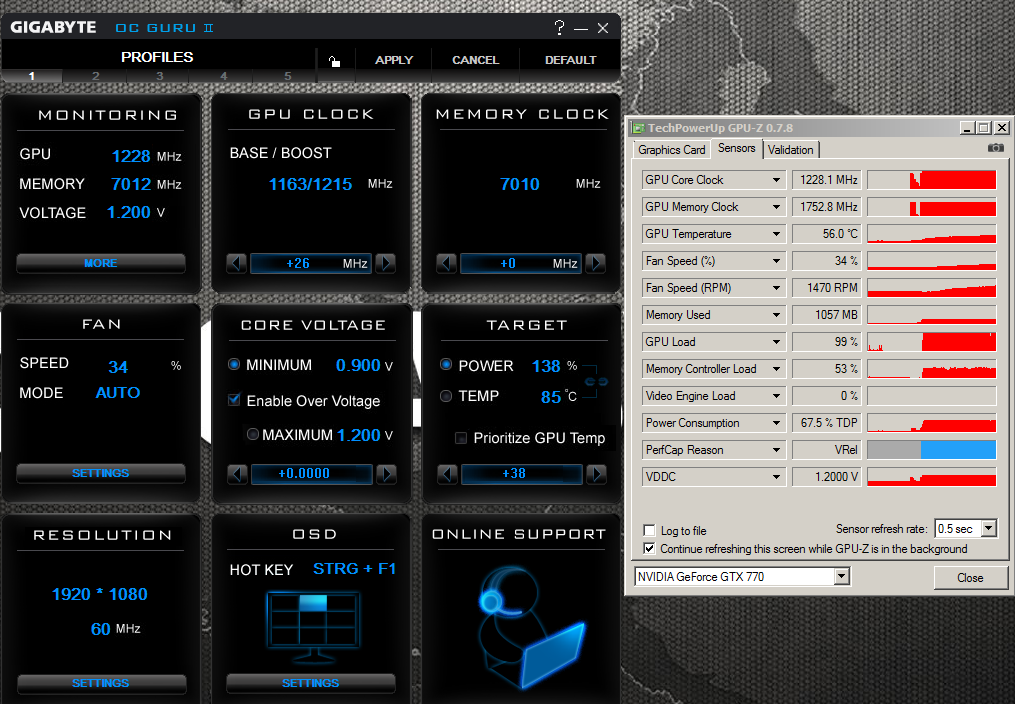Minimize the OC Guru window
The image size is (1015, 704).
(581, 28)
